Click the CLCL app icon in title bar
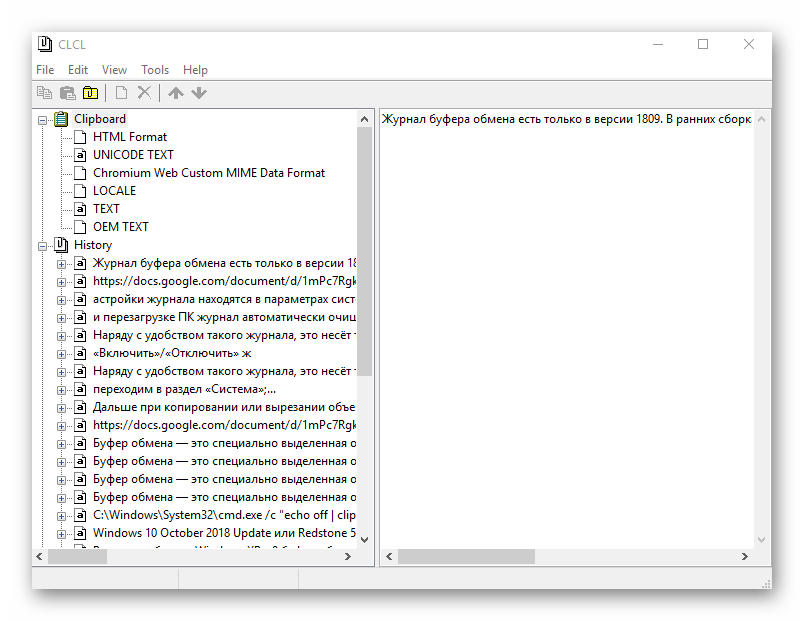804x621 pixels. click(45, 44)
